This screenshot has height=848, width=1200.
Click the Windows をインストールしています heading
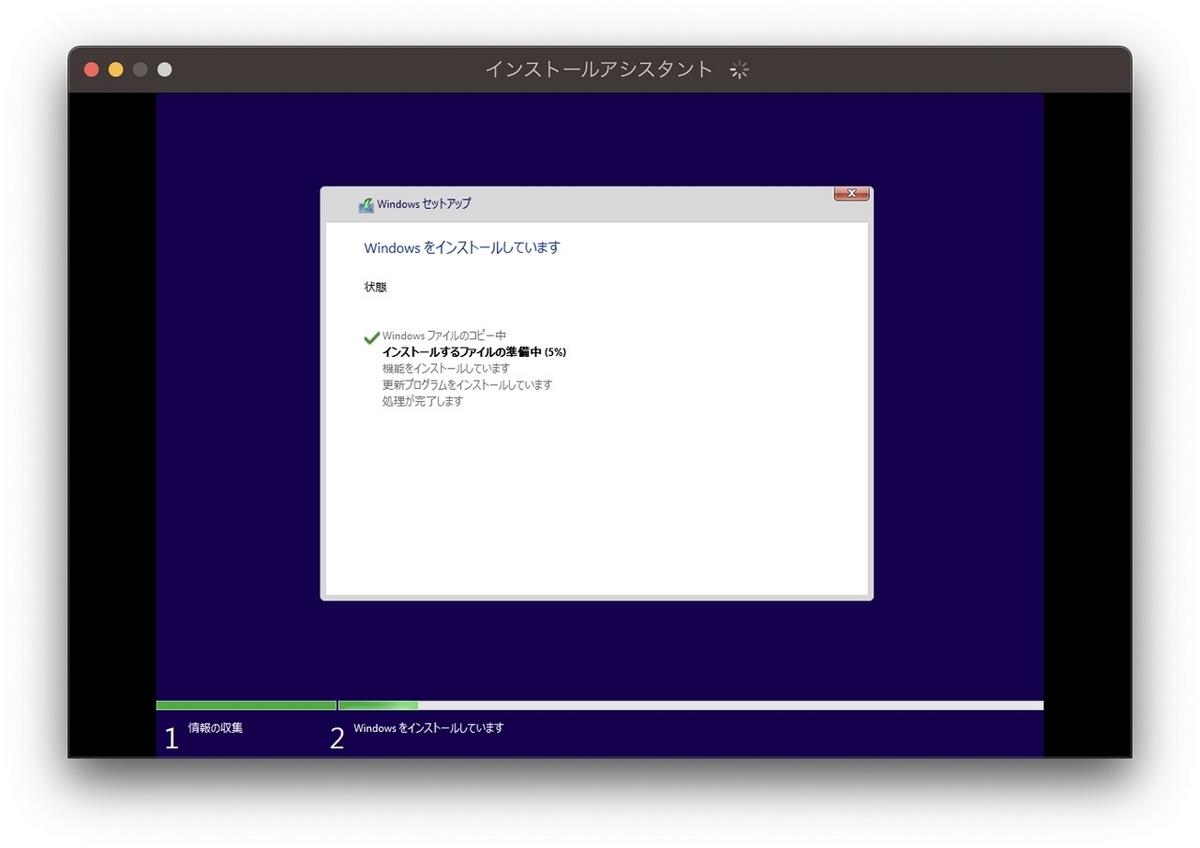tap(462, 247)
